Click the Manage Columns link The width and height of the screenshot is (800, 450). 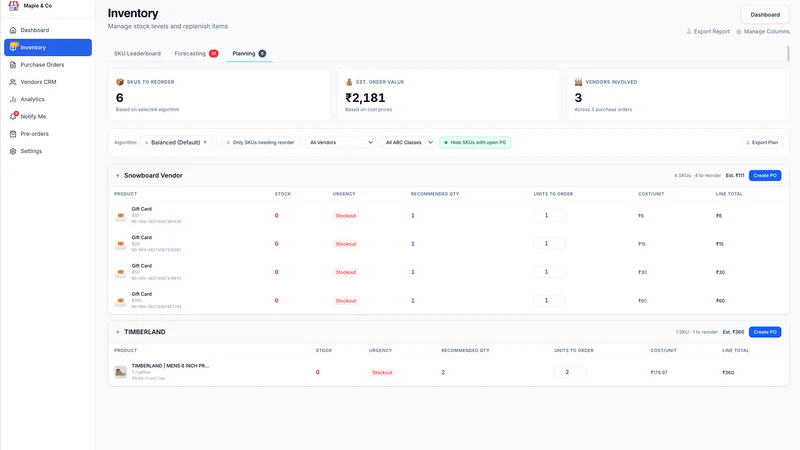[762, 32]
